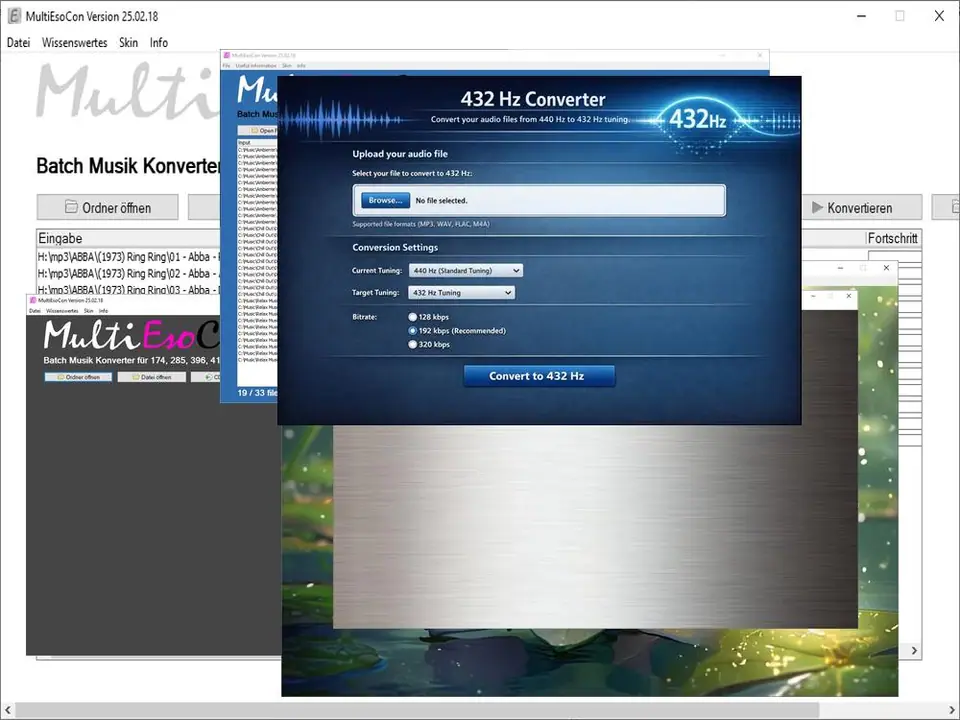Viewport: 960px width, 720px height.
Task: Click the 'Convert to 432 Hz' button
Action: click(539, 375)
